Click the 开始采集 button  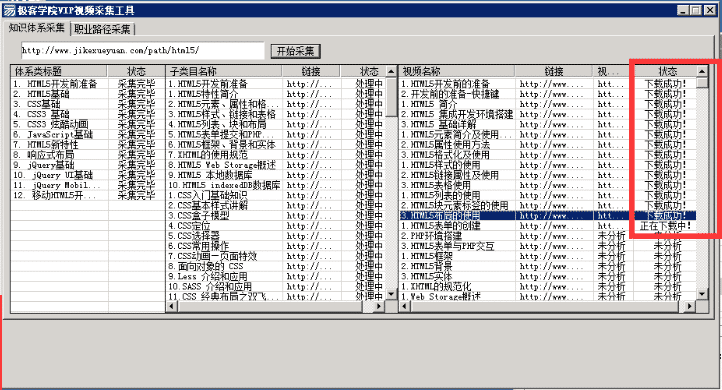click(x=295, y=51)
